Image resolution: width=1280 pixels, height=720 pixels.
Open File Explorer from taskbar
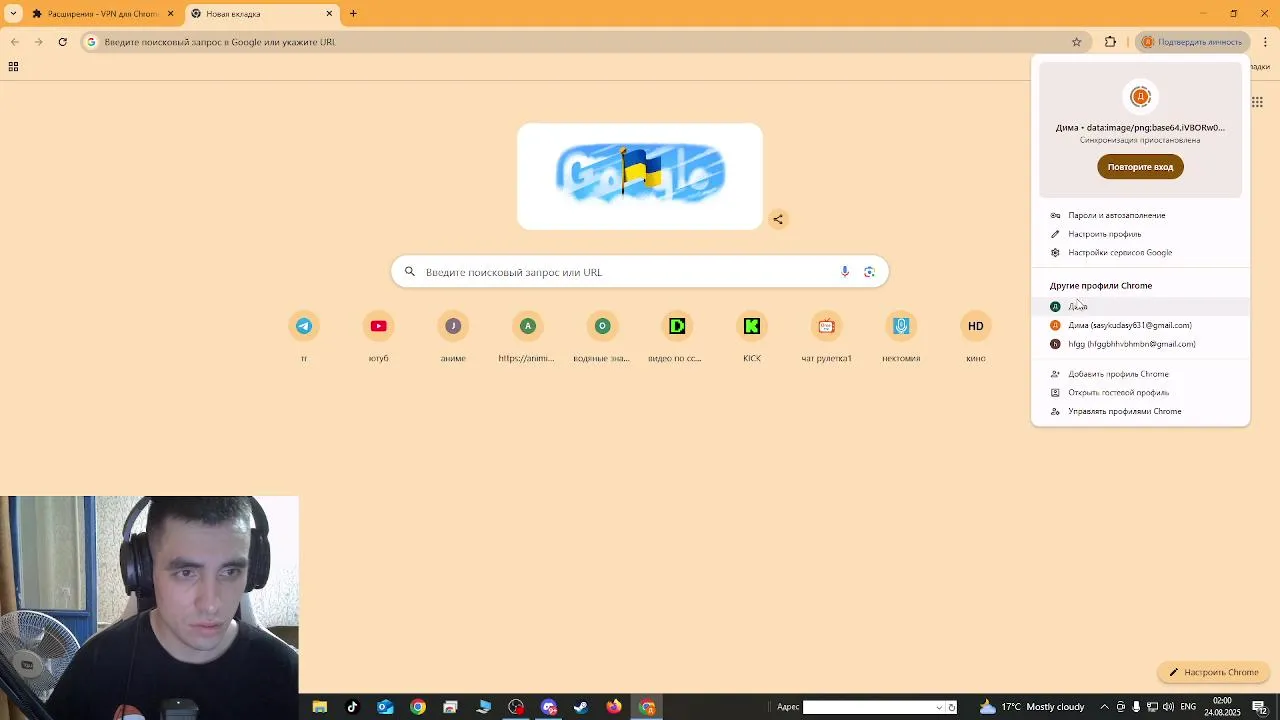point(320,707)
